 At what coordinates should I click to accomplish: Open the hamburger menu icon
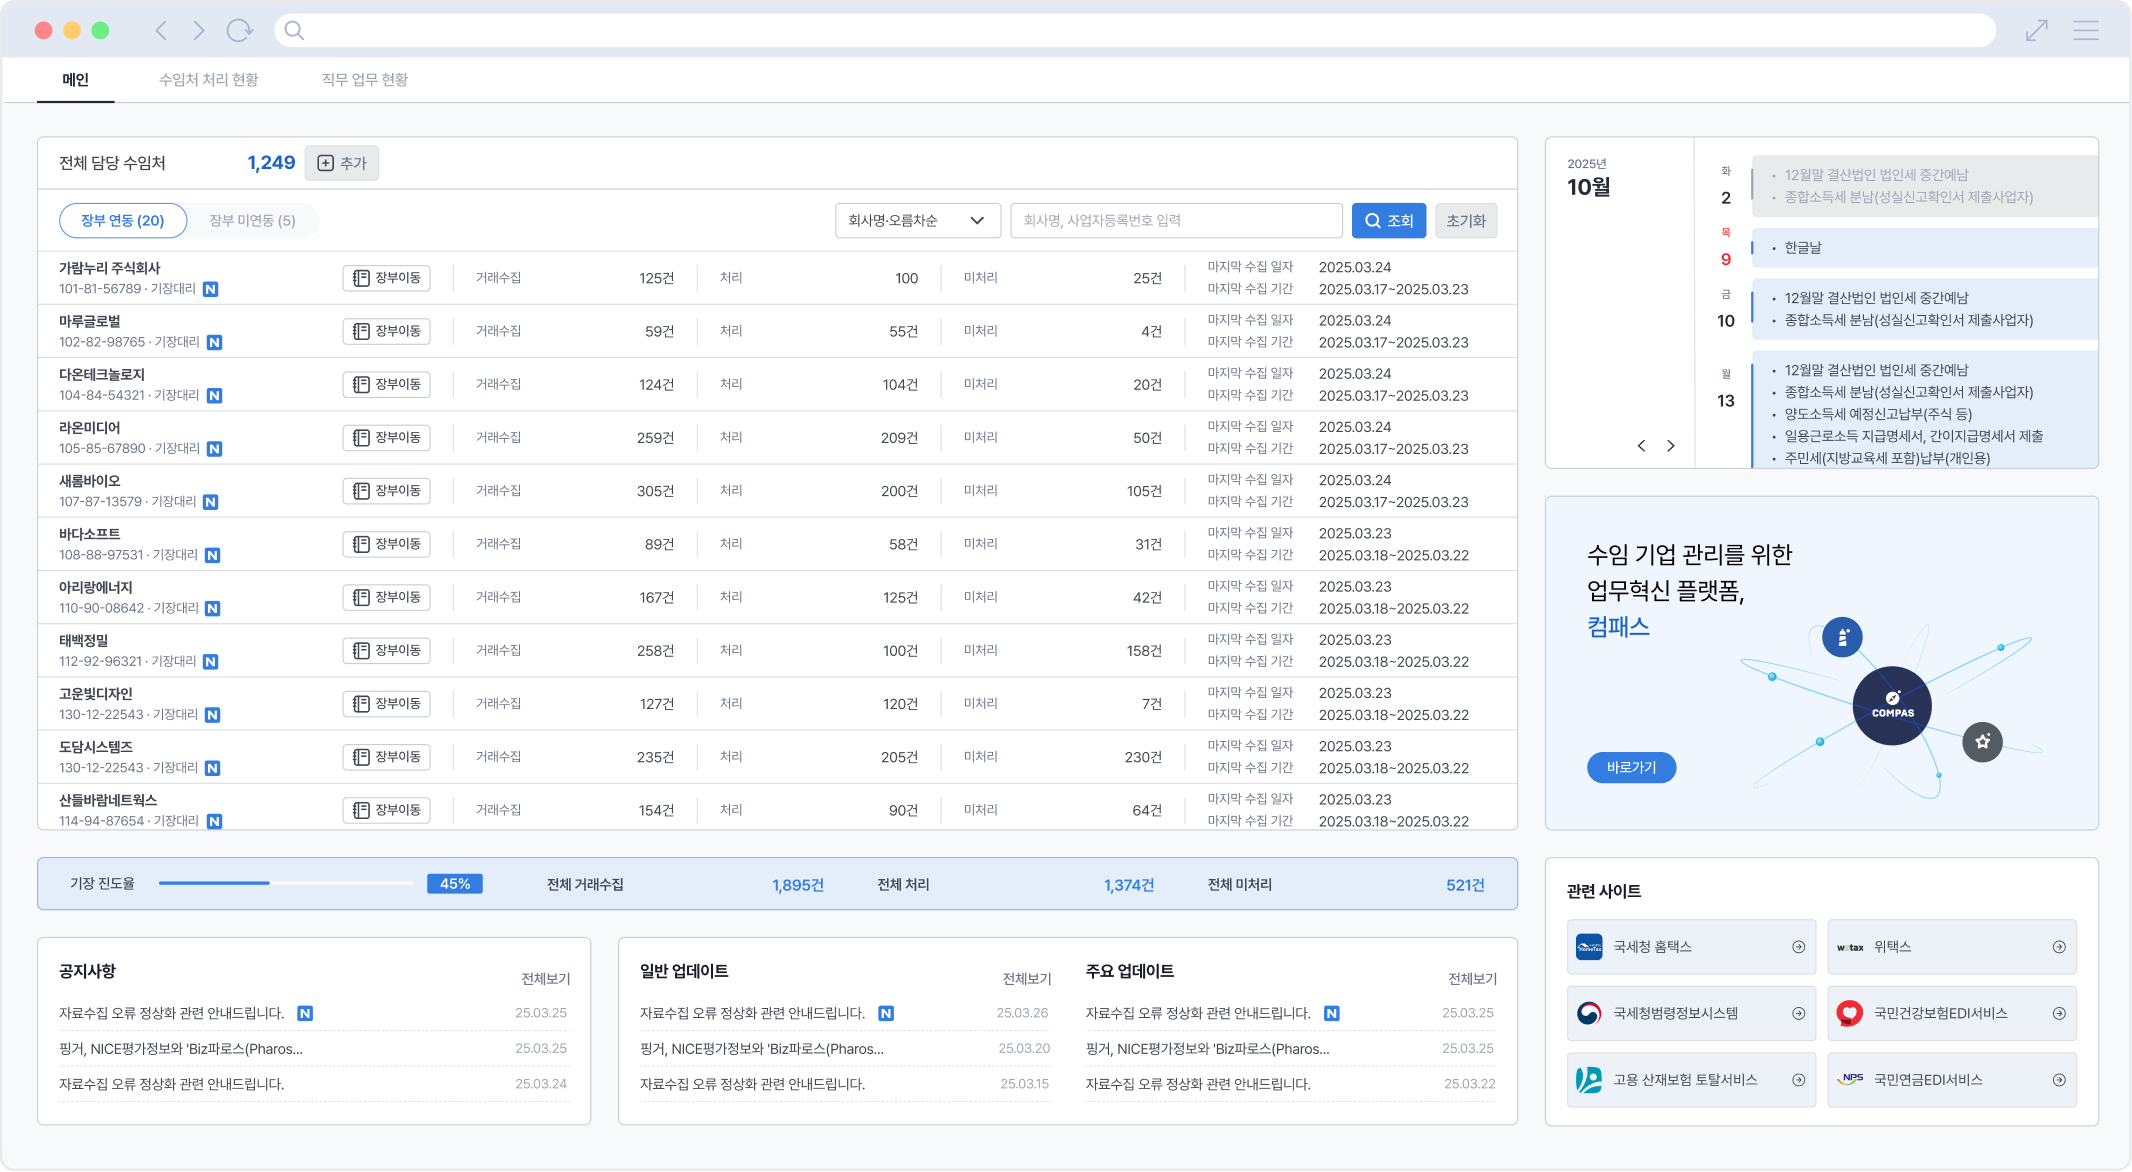[2086, 30]
